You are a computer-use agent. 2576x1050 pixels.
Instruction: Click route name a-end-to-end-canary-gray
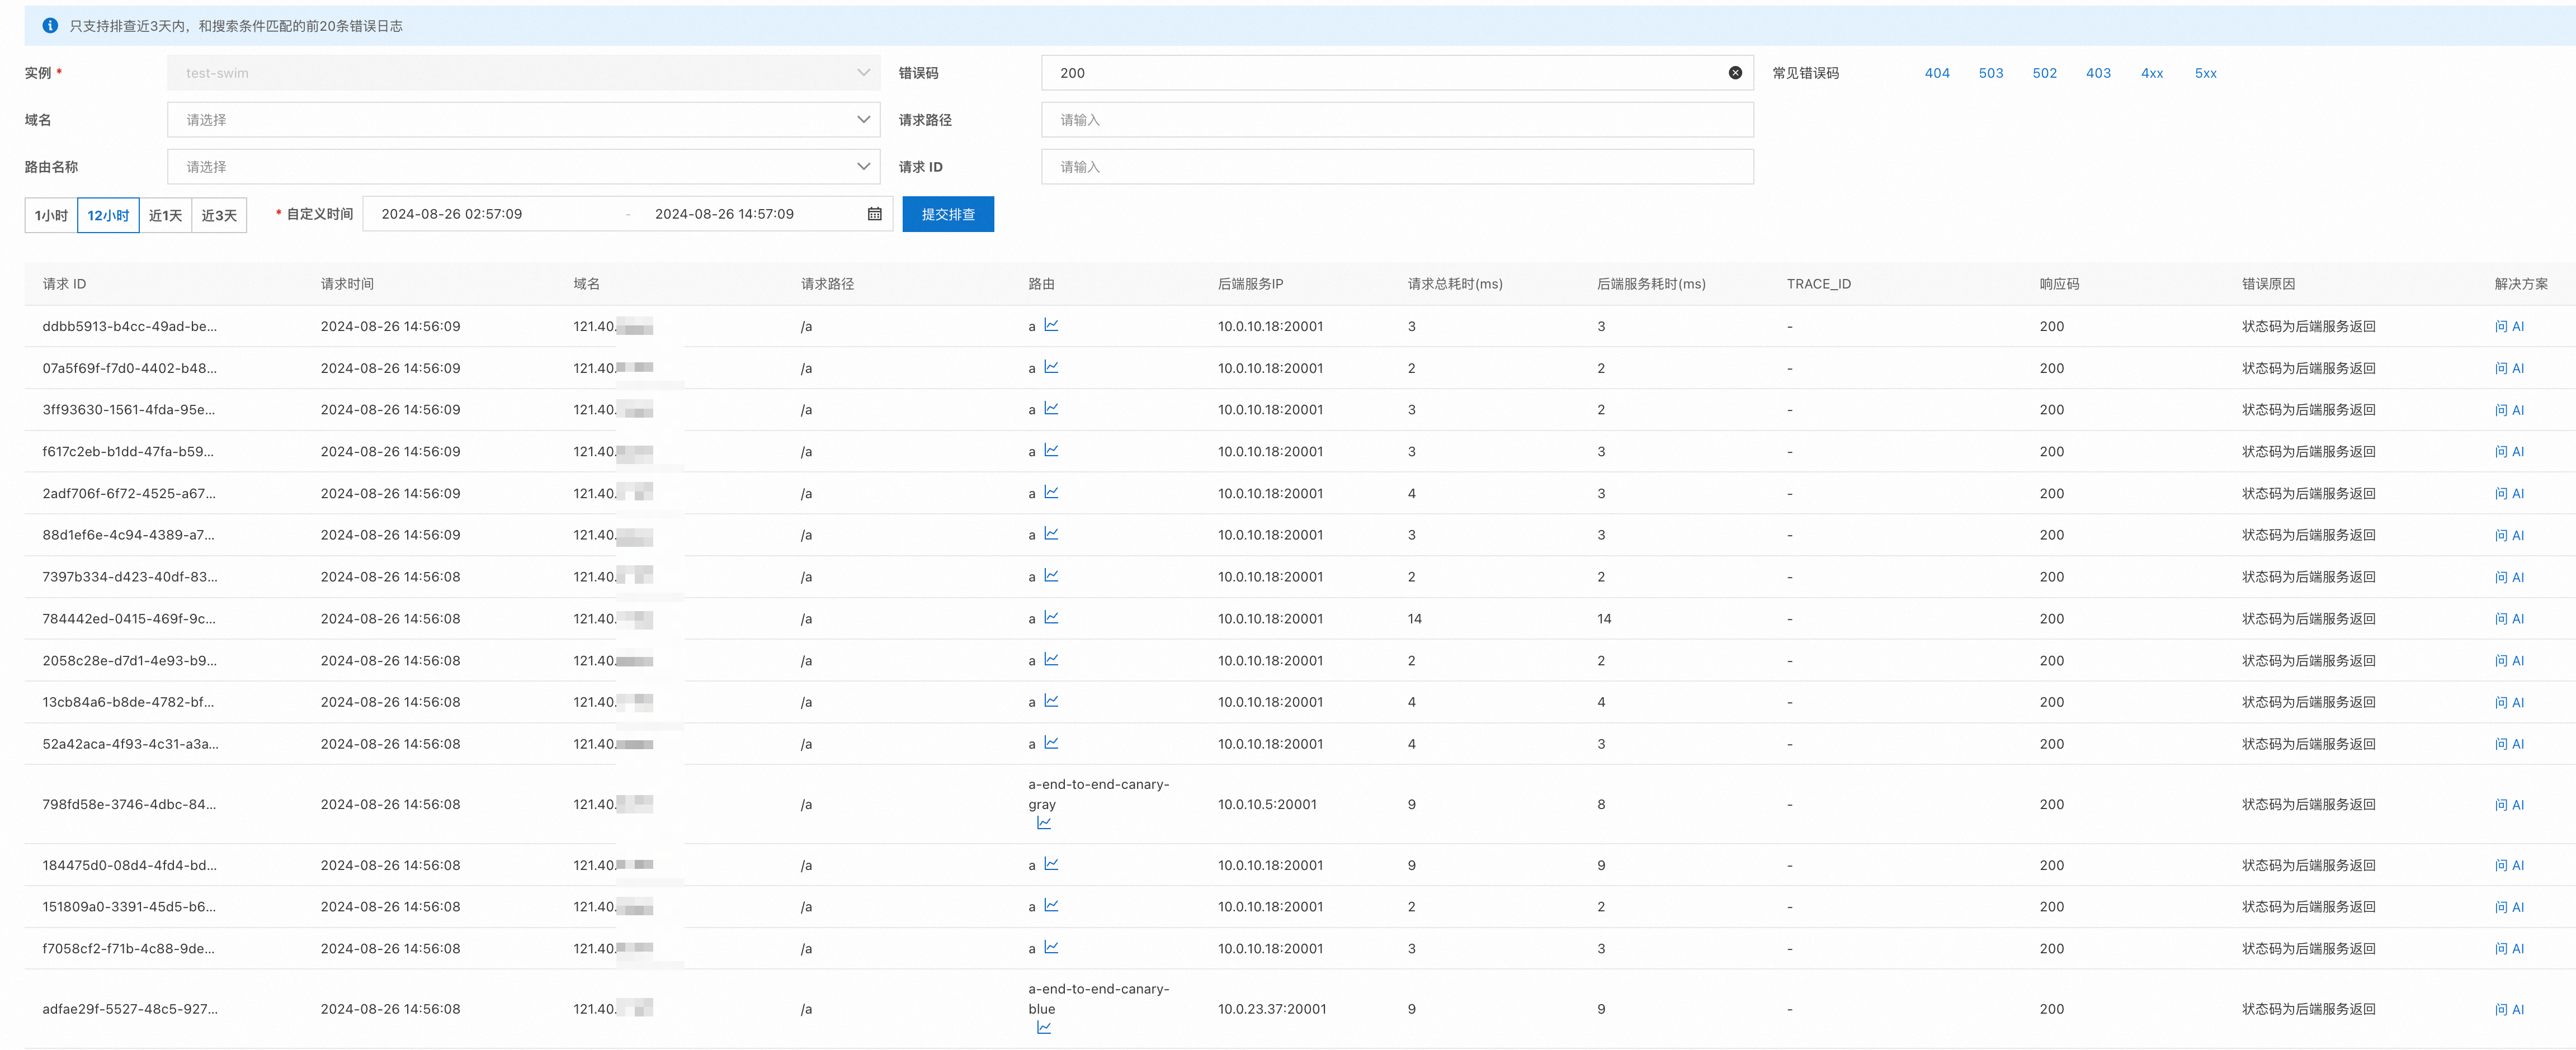point(1098,794)
